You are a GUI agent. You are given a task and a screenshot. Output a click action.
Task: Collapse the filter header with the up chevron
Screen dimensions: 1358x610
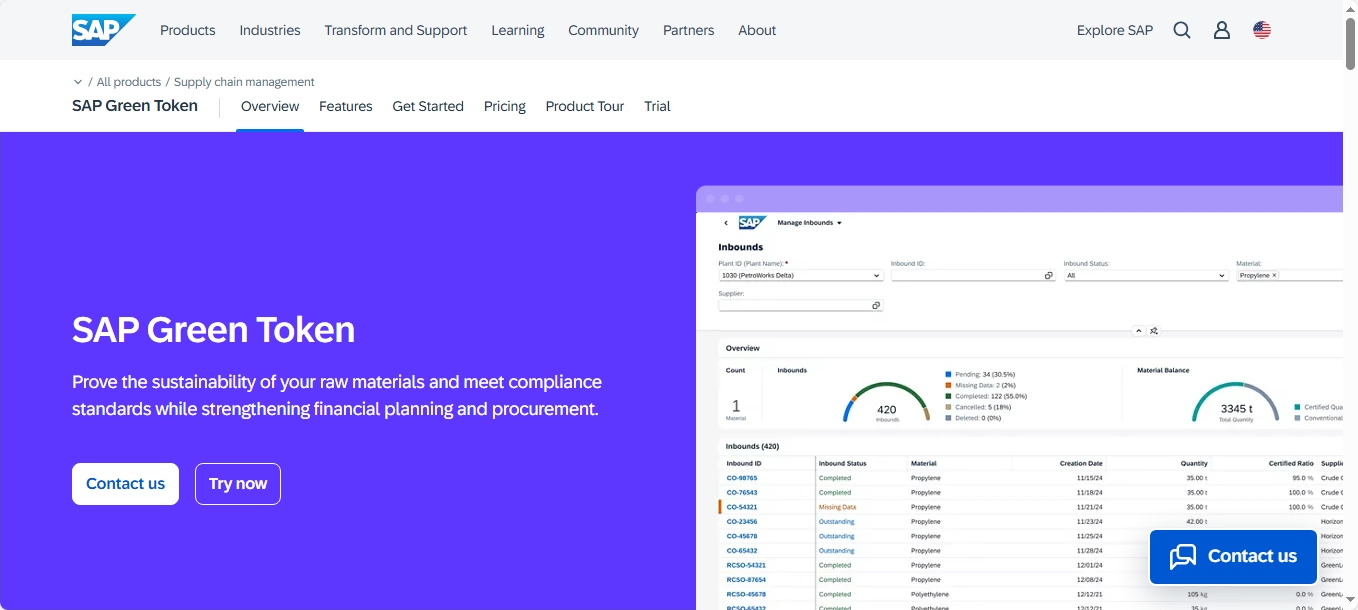pos(1138,330)
